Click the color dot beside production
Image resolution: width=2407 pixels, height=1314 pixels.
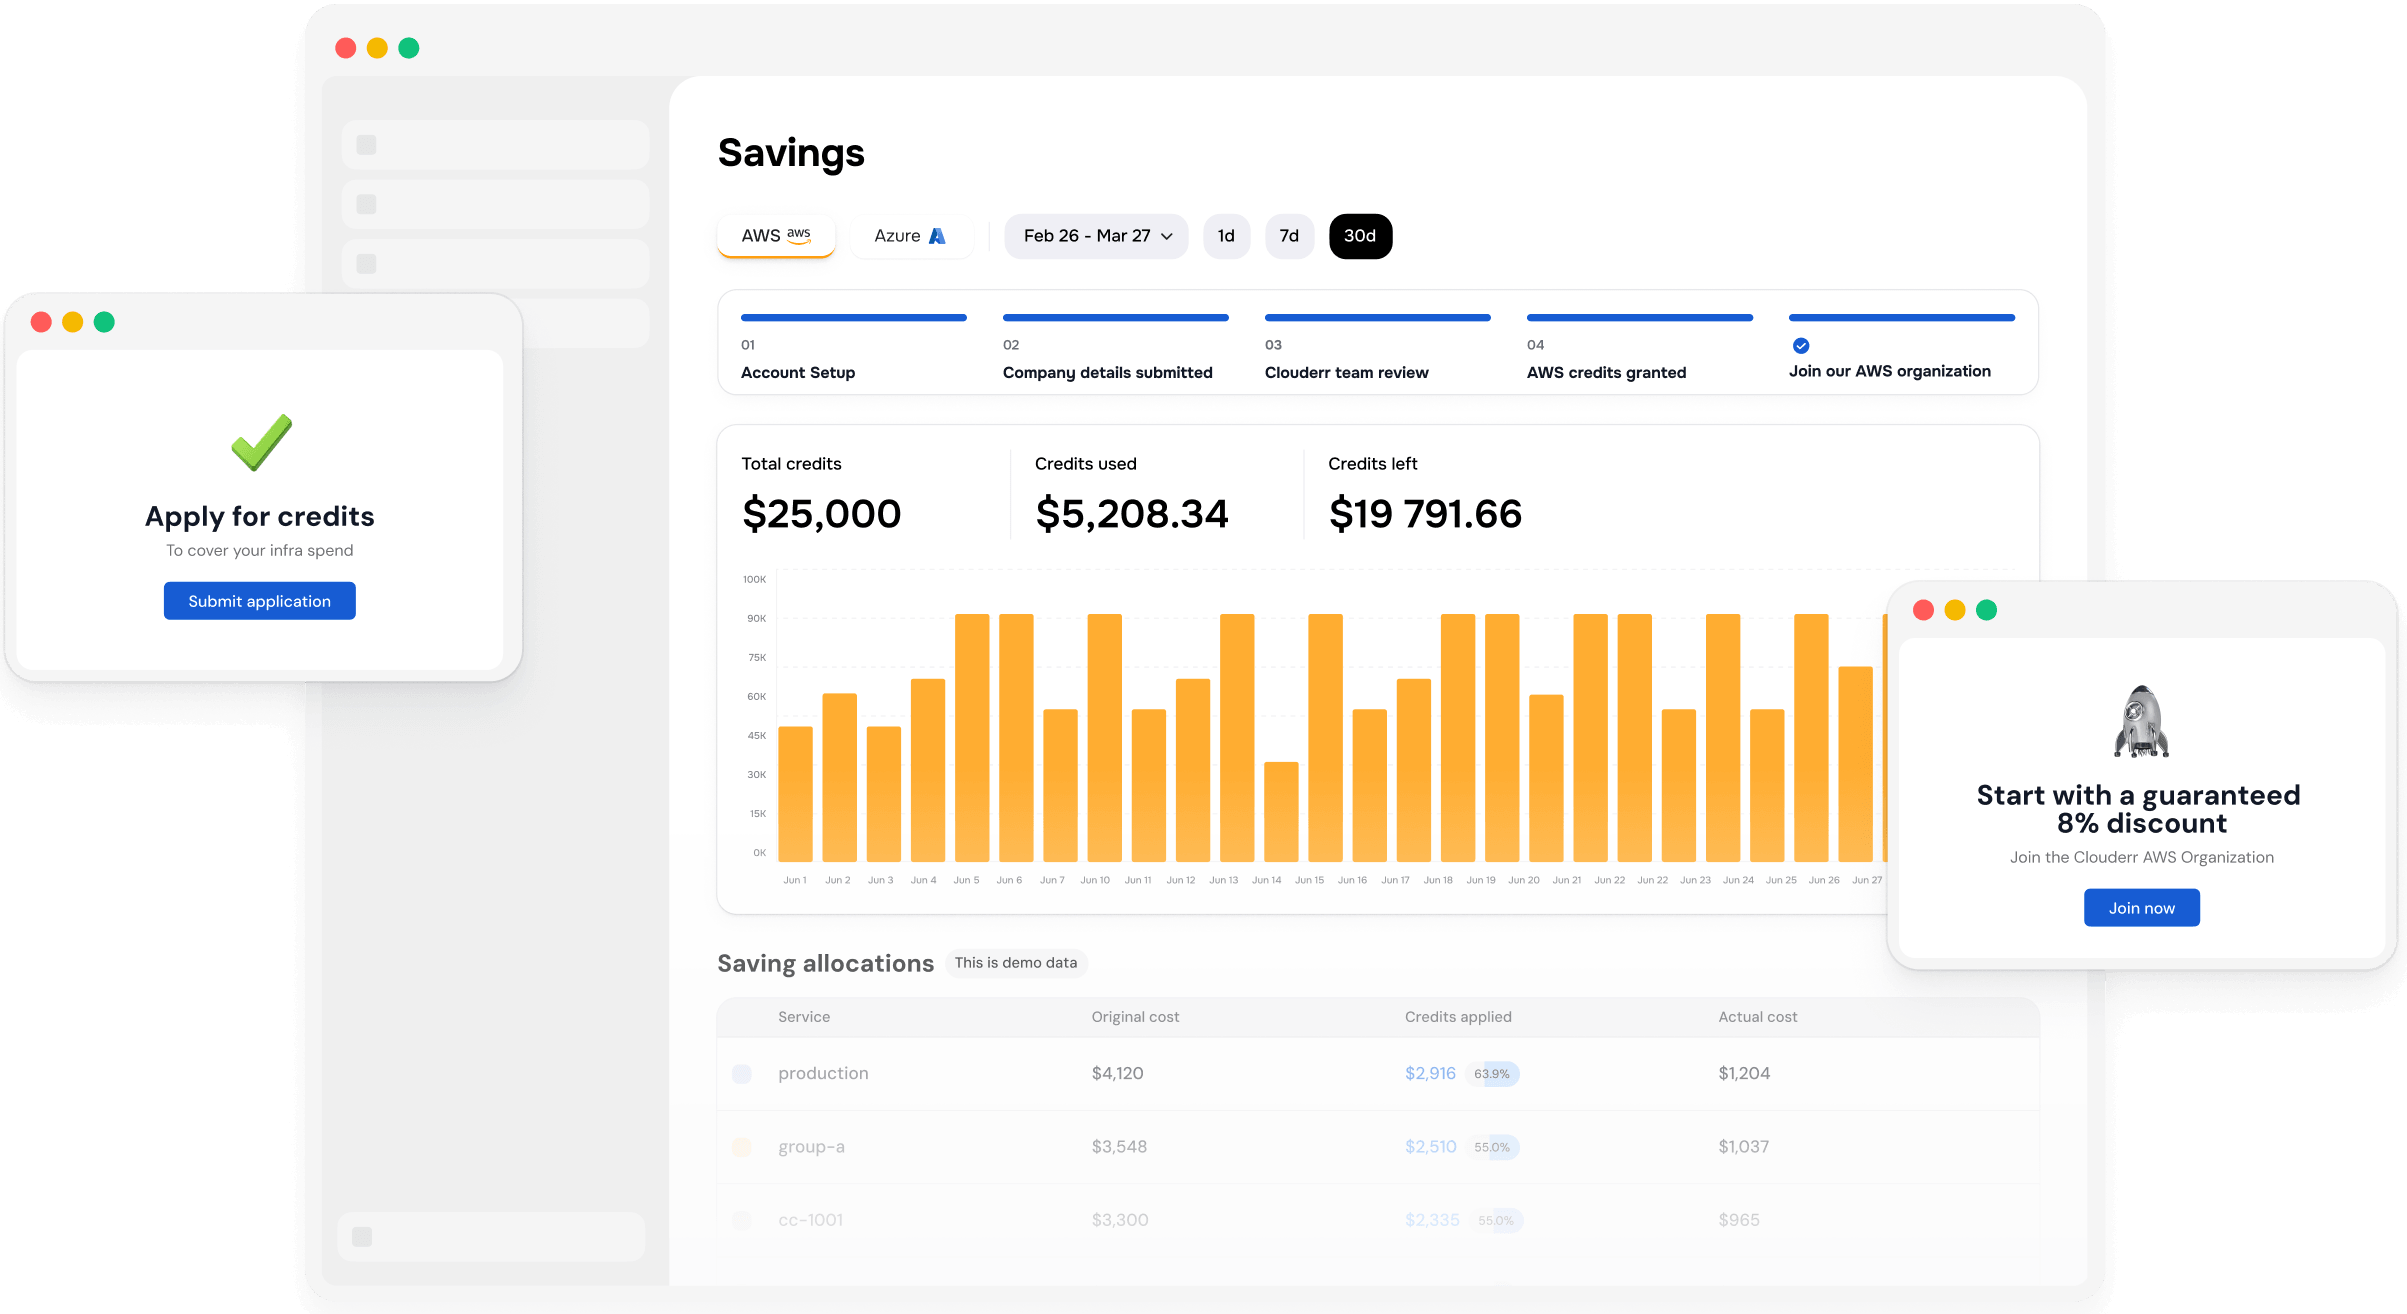(x=742, y=1074)
